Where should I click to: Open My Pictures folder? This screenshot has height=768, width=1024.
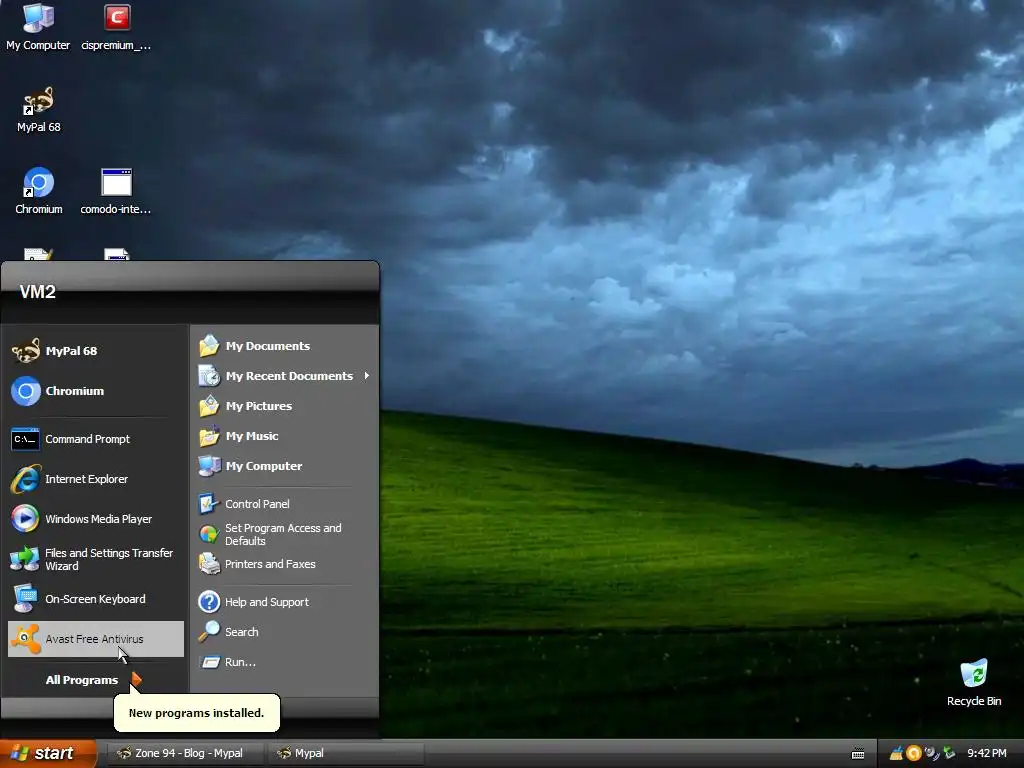coord(285,406)
